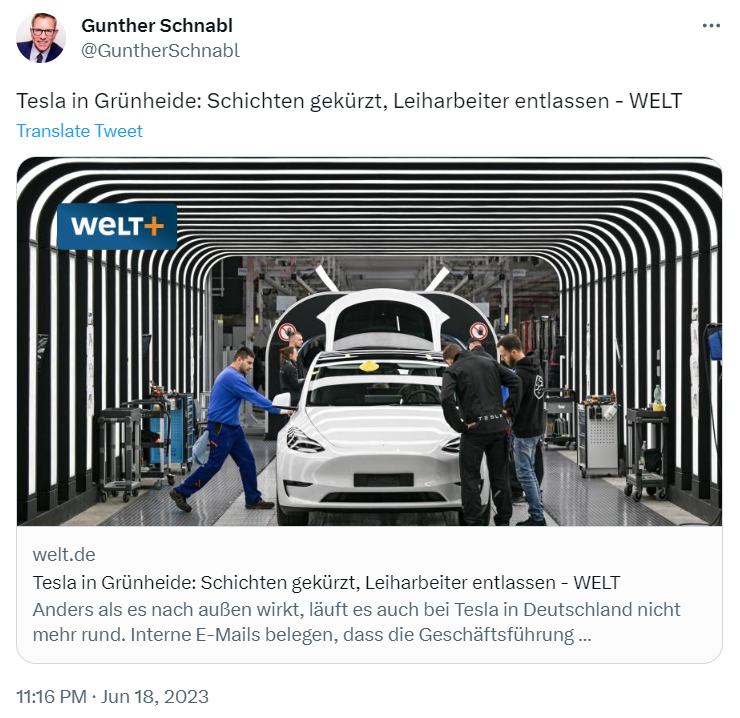Click the right red prohibition sign in photo
The image size is (740, 718).
pyautogui.click(x=478, y=331)
